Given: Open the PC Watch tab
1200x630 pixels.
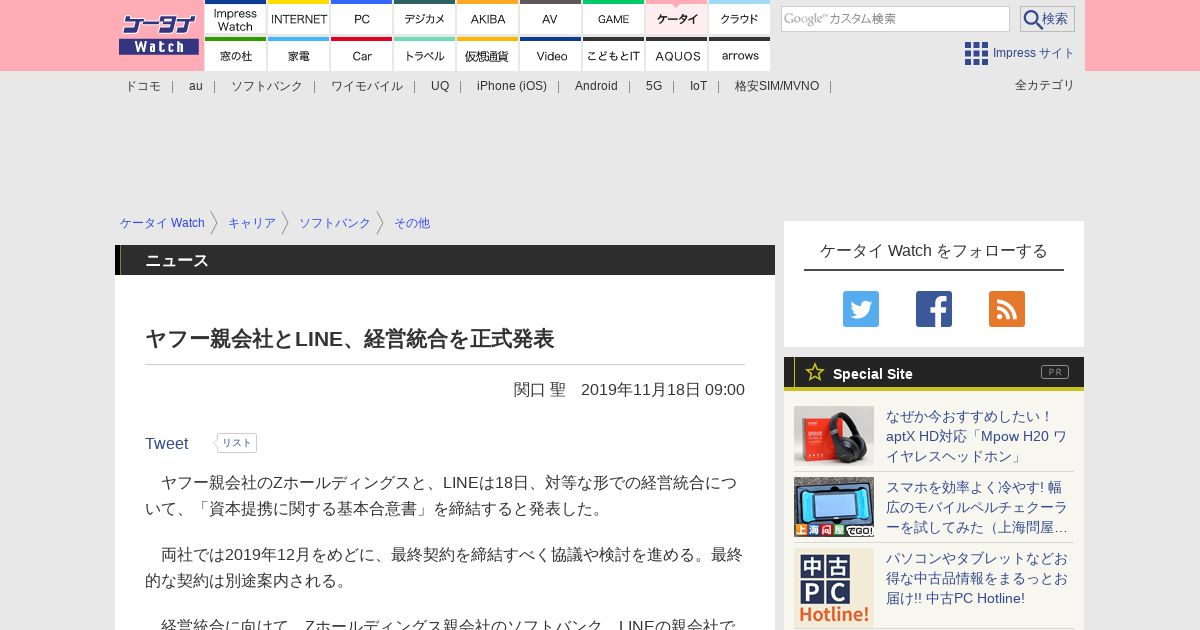Looking at the screenshot, I should pos(362,18).
